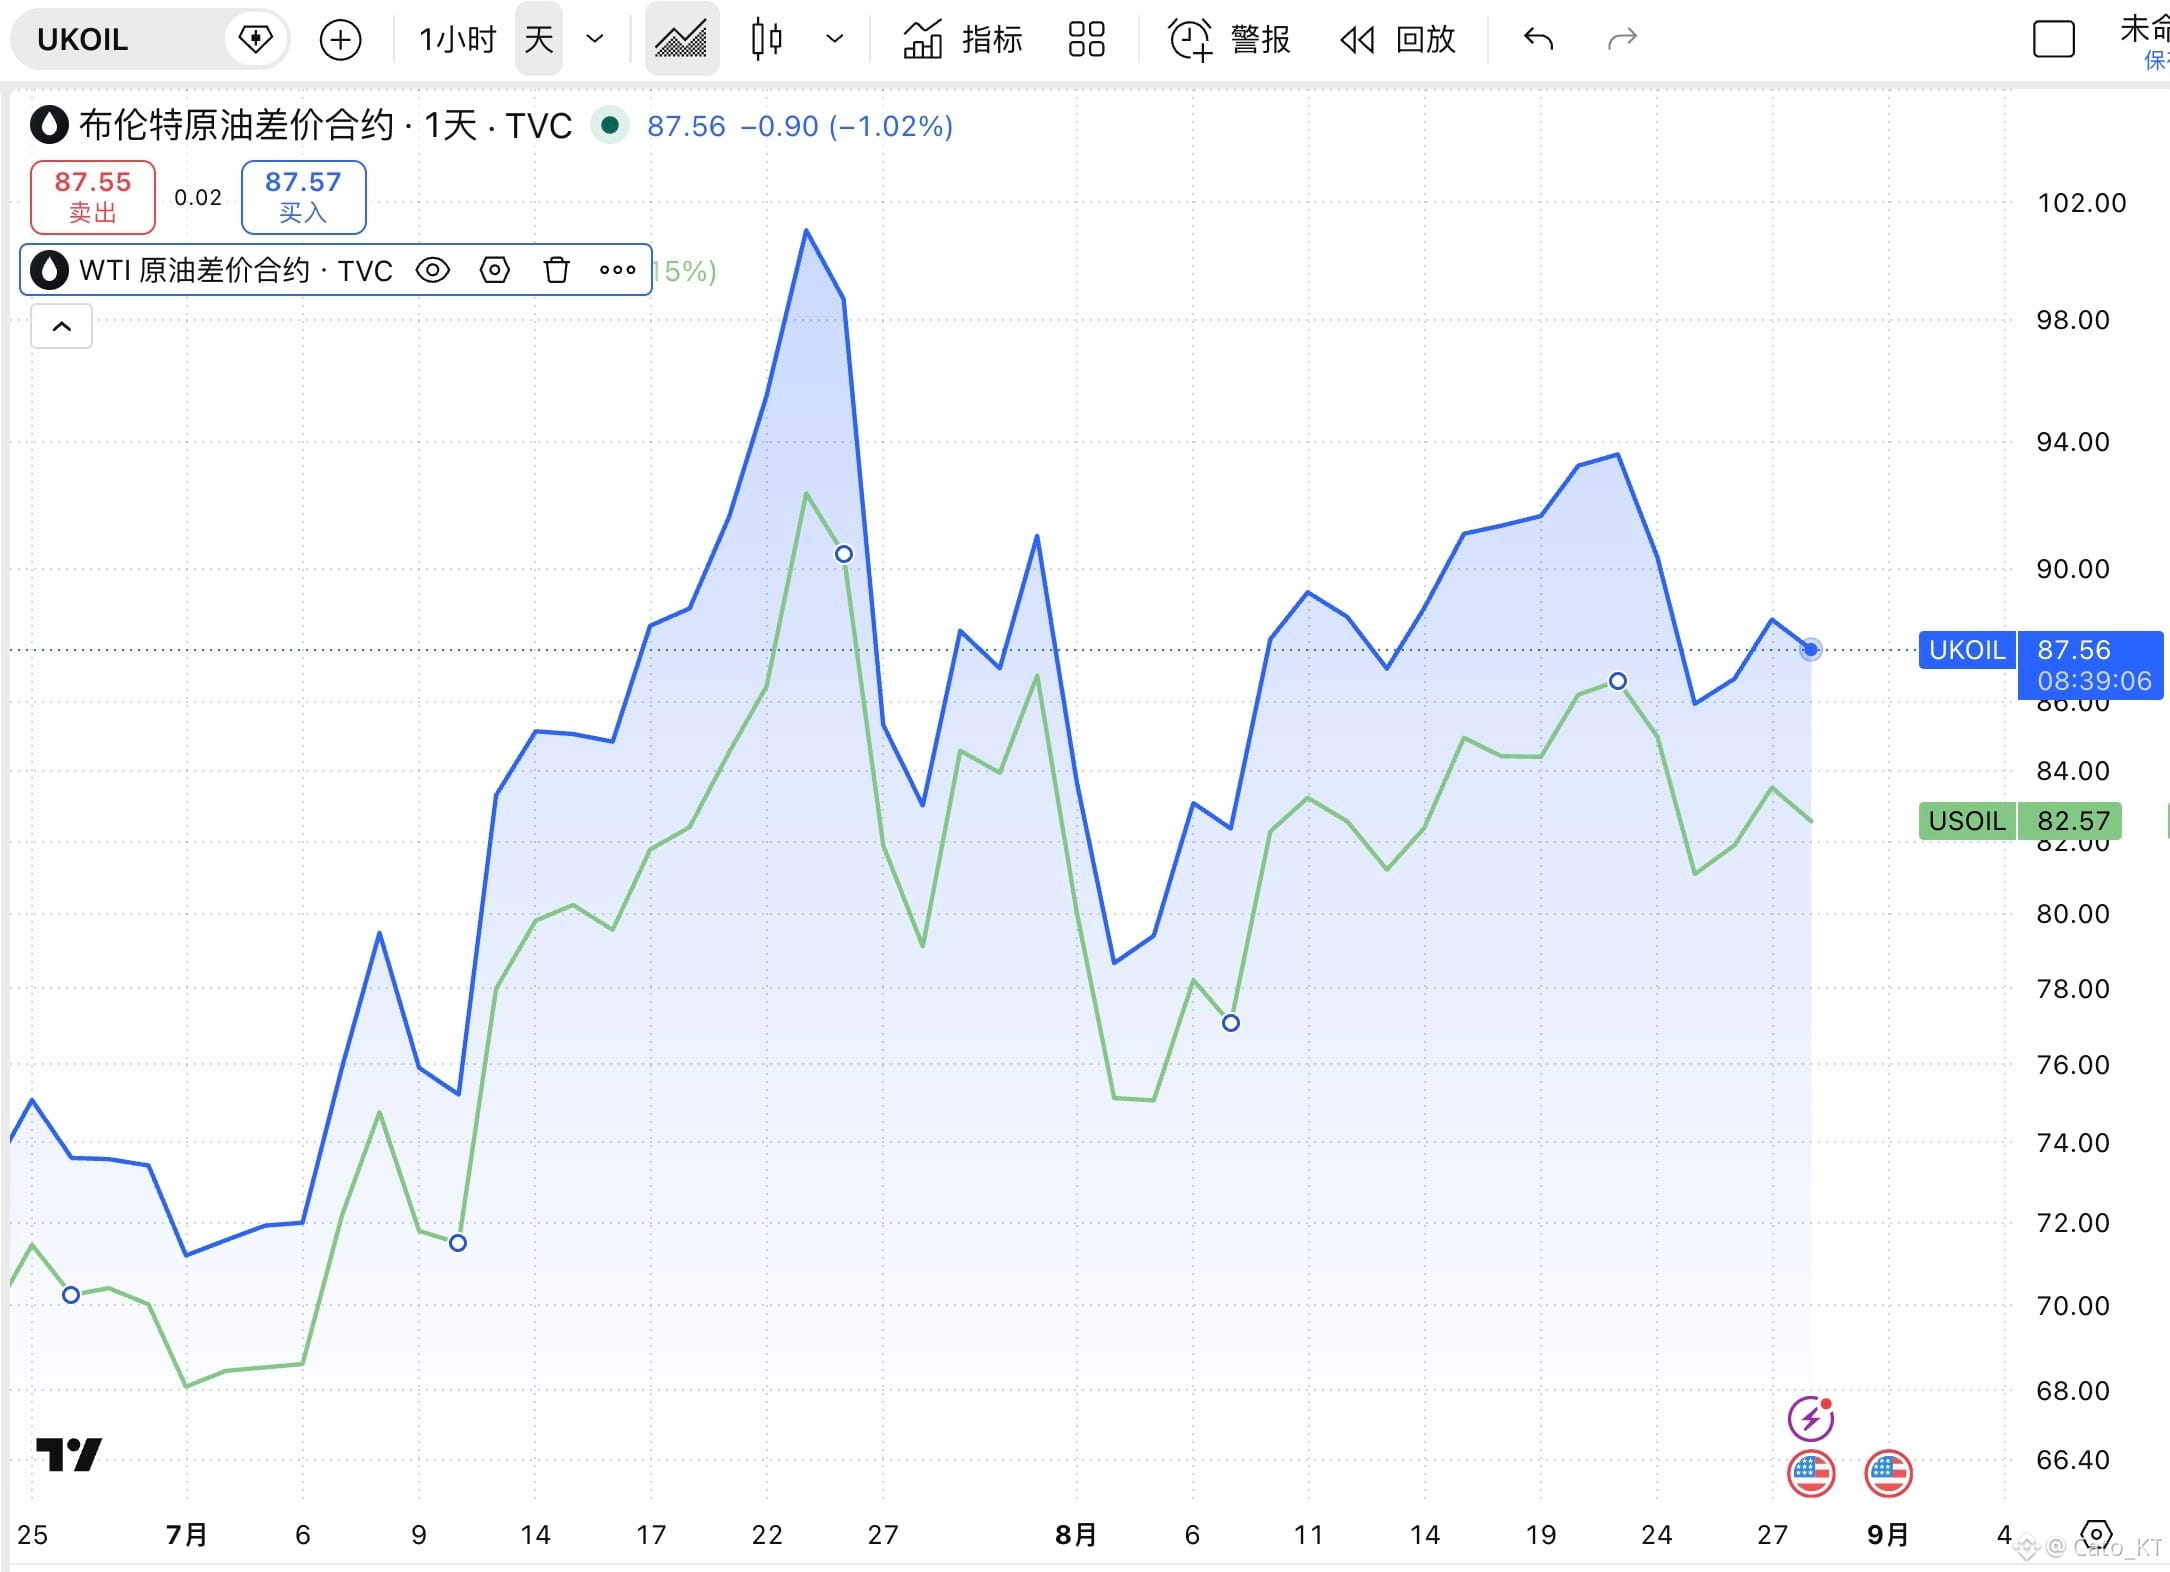Open the purple lightning event marker
Image resolution: width=2170 pixels, height=1572 pixels.
(x=1811, y=1417)
